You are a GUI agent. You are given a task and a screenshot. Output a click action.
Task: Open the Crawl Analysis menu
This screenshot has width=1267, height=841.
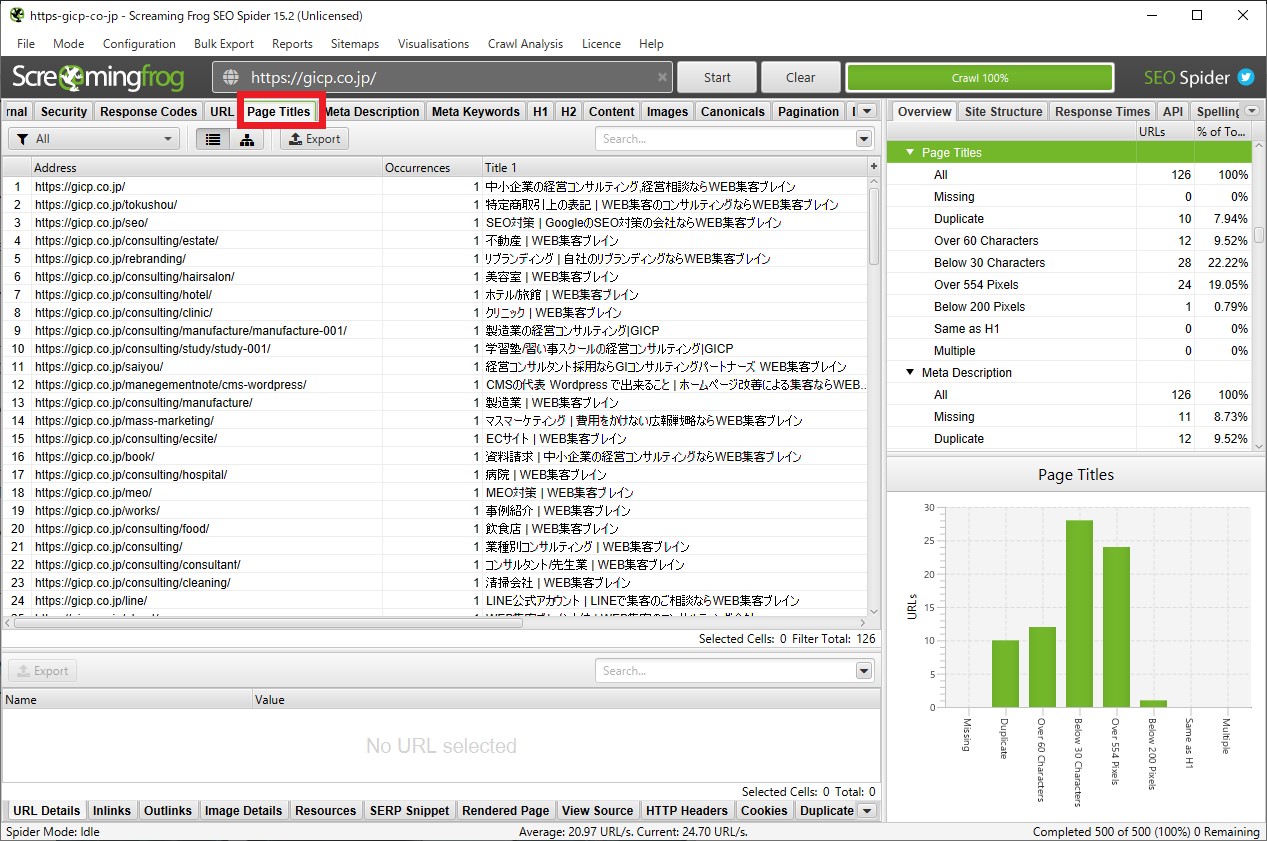point(525,44)
